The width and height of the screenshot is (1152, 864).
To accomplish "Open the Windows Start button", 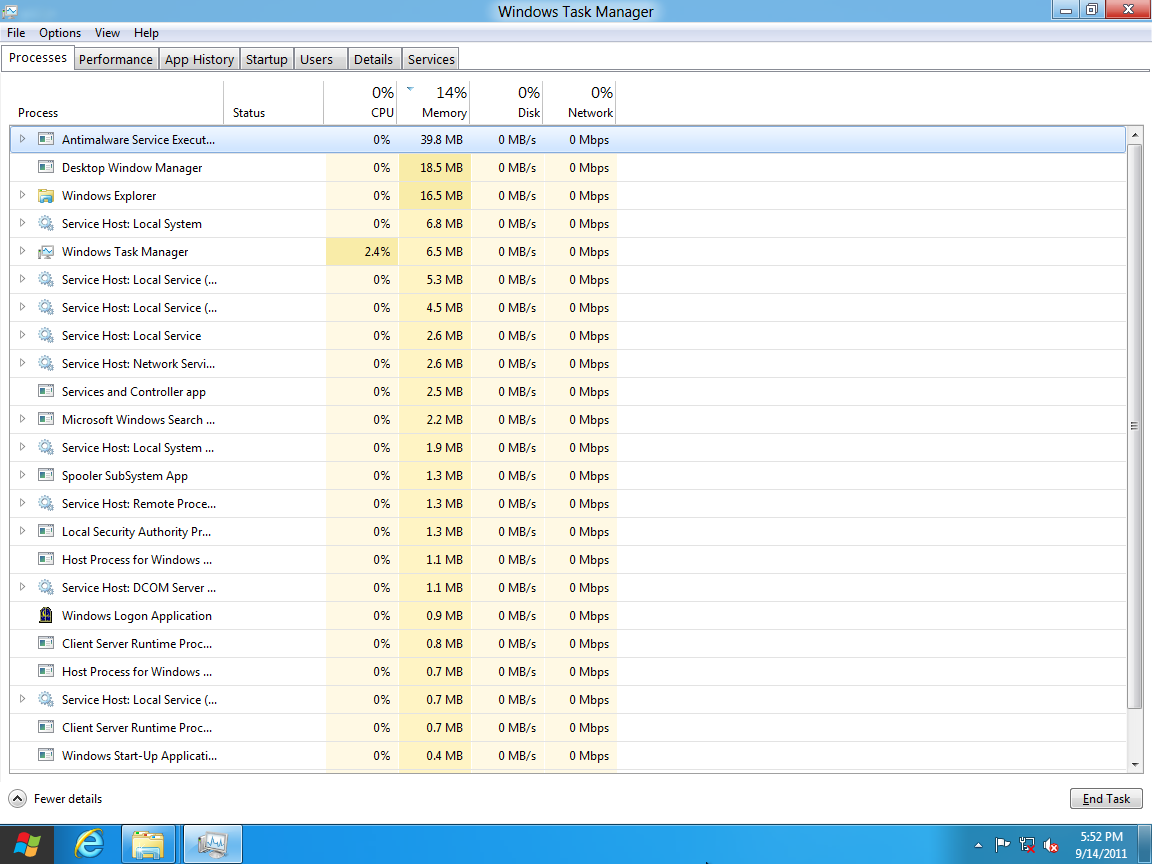I will pyautogui.click(x=27, y=844).
